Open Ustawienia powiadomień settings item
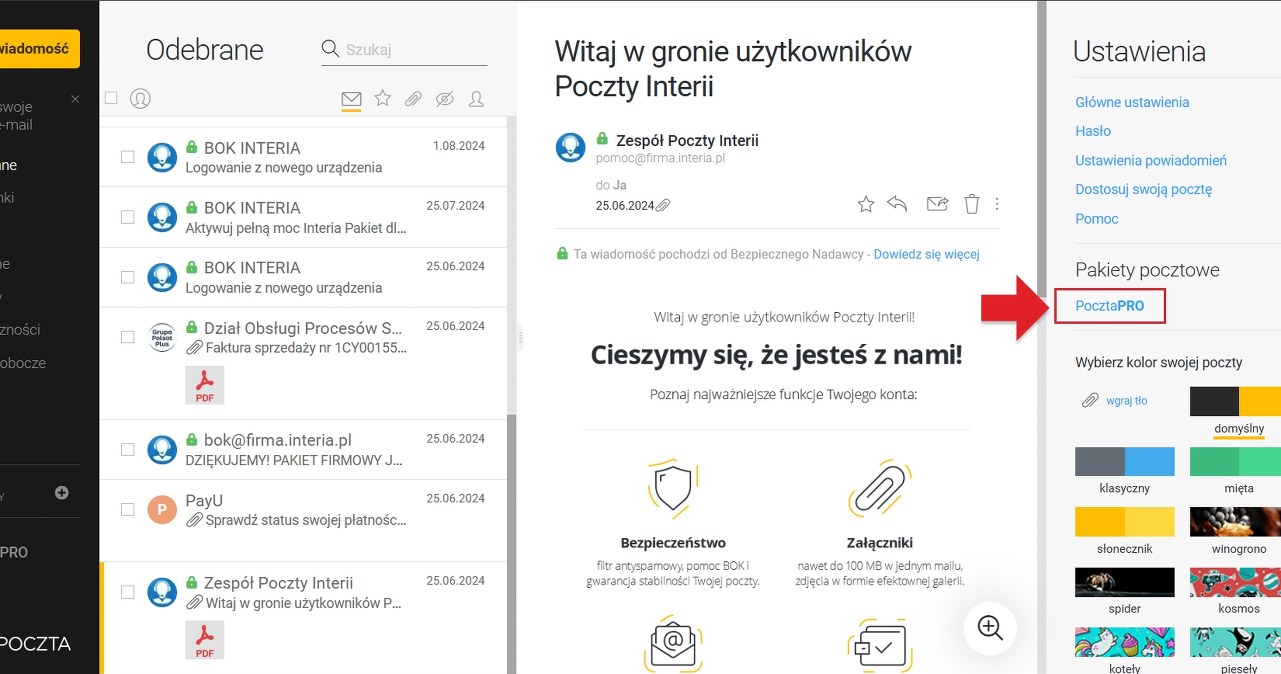The width and height of the screenshot is (1281, 674). coord(1150,160)
